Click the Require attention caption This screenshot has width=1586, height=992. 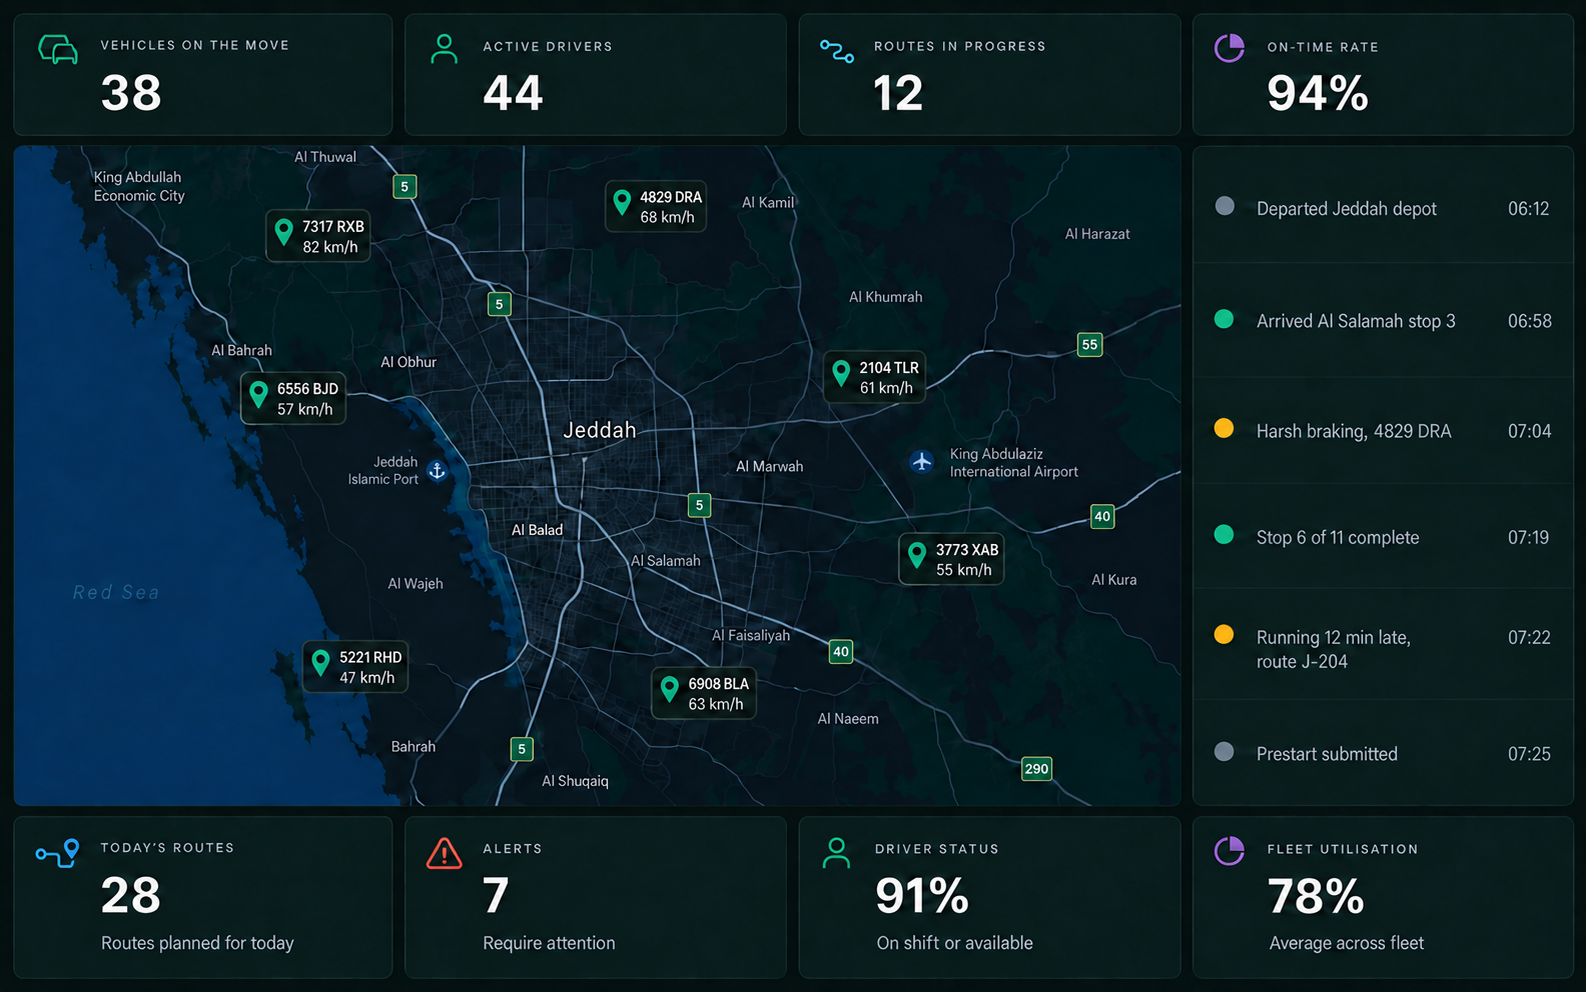pos(549,943)
